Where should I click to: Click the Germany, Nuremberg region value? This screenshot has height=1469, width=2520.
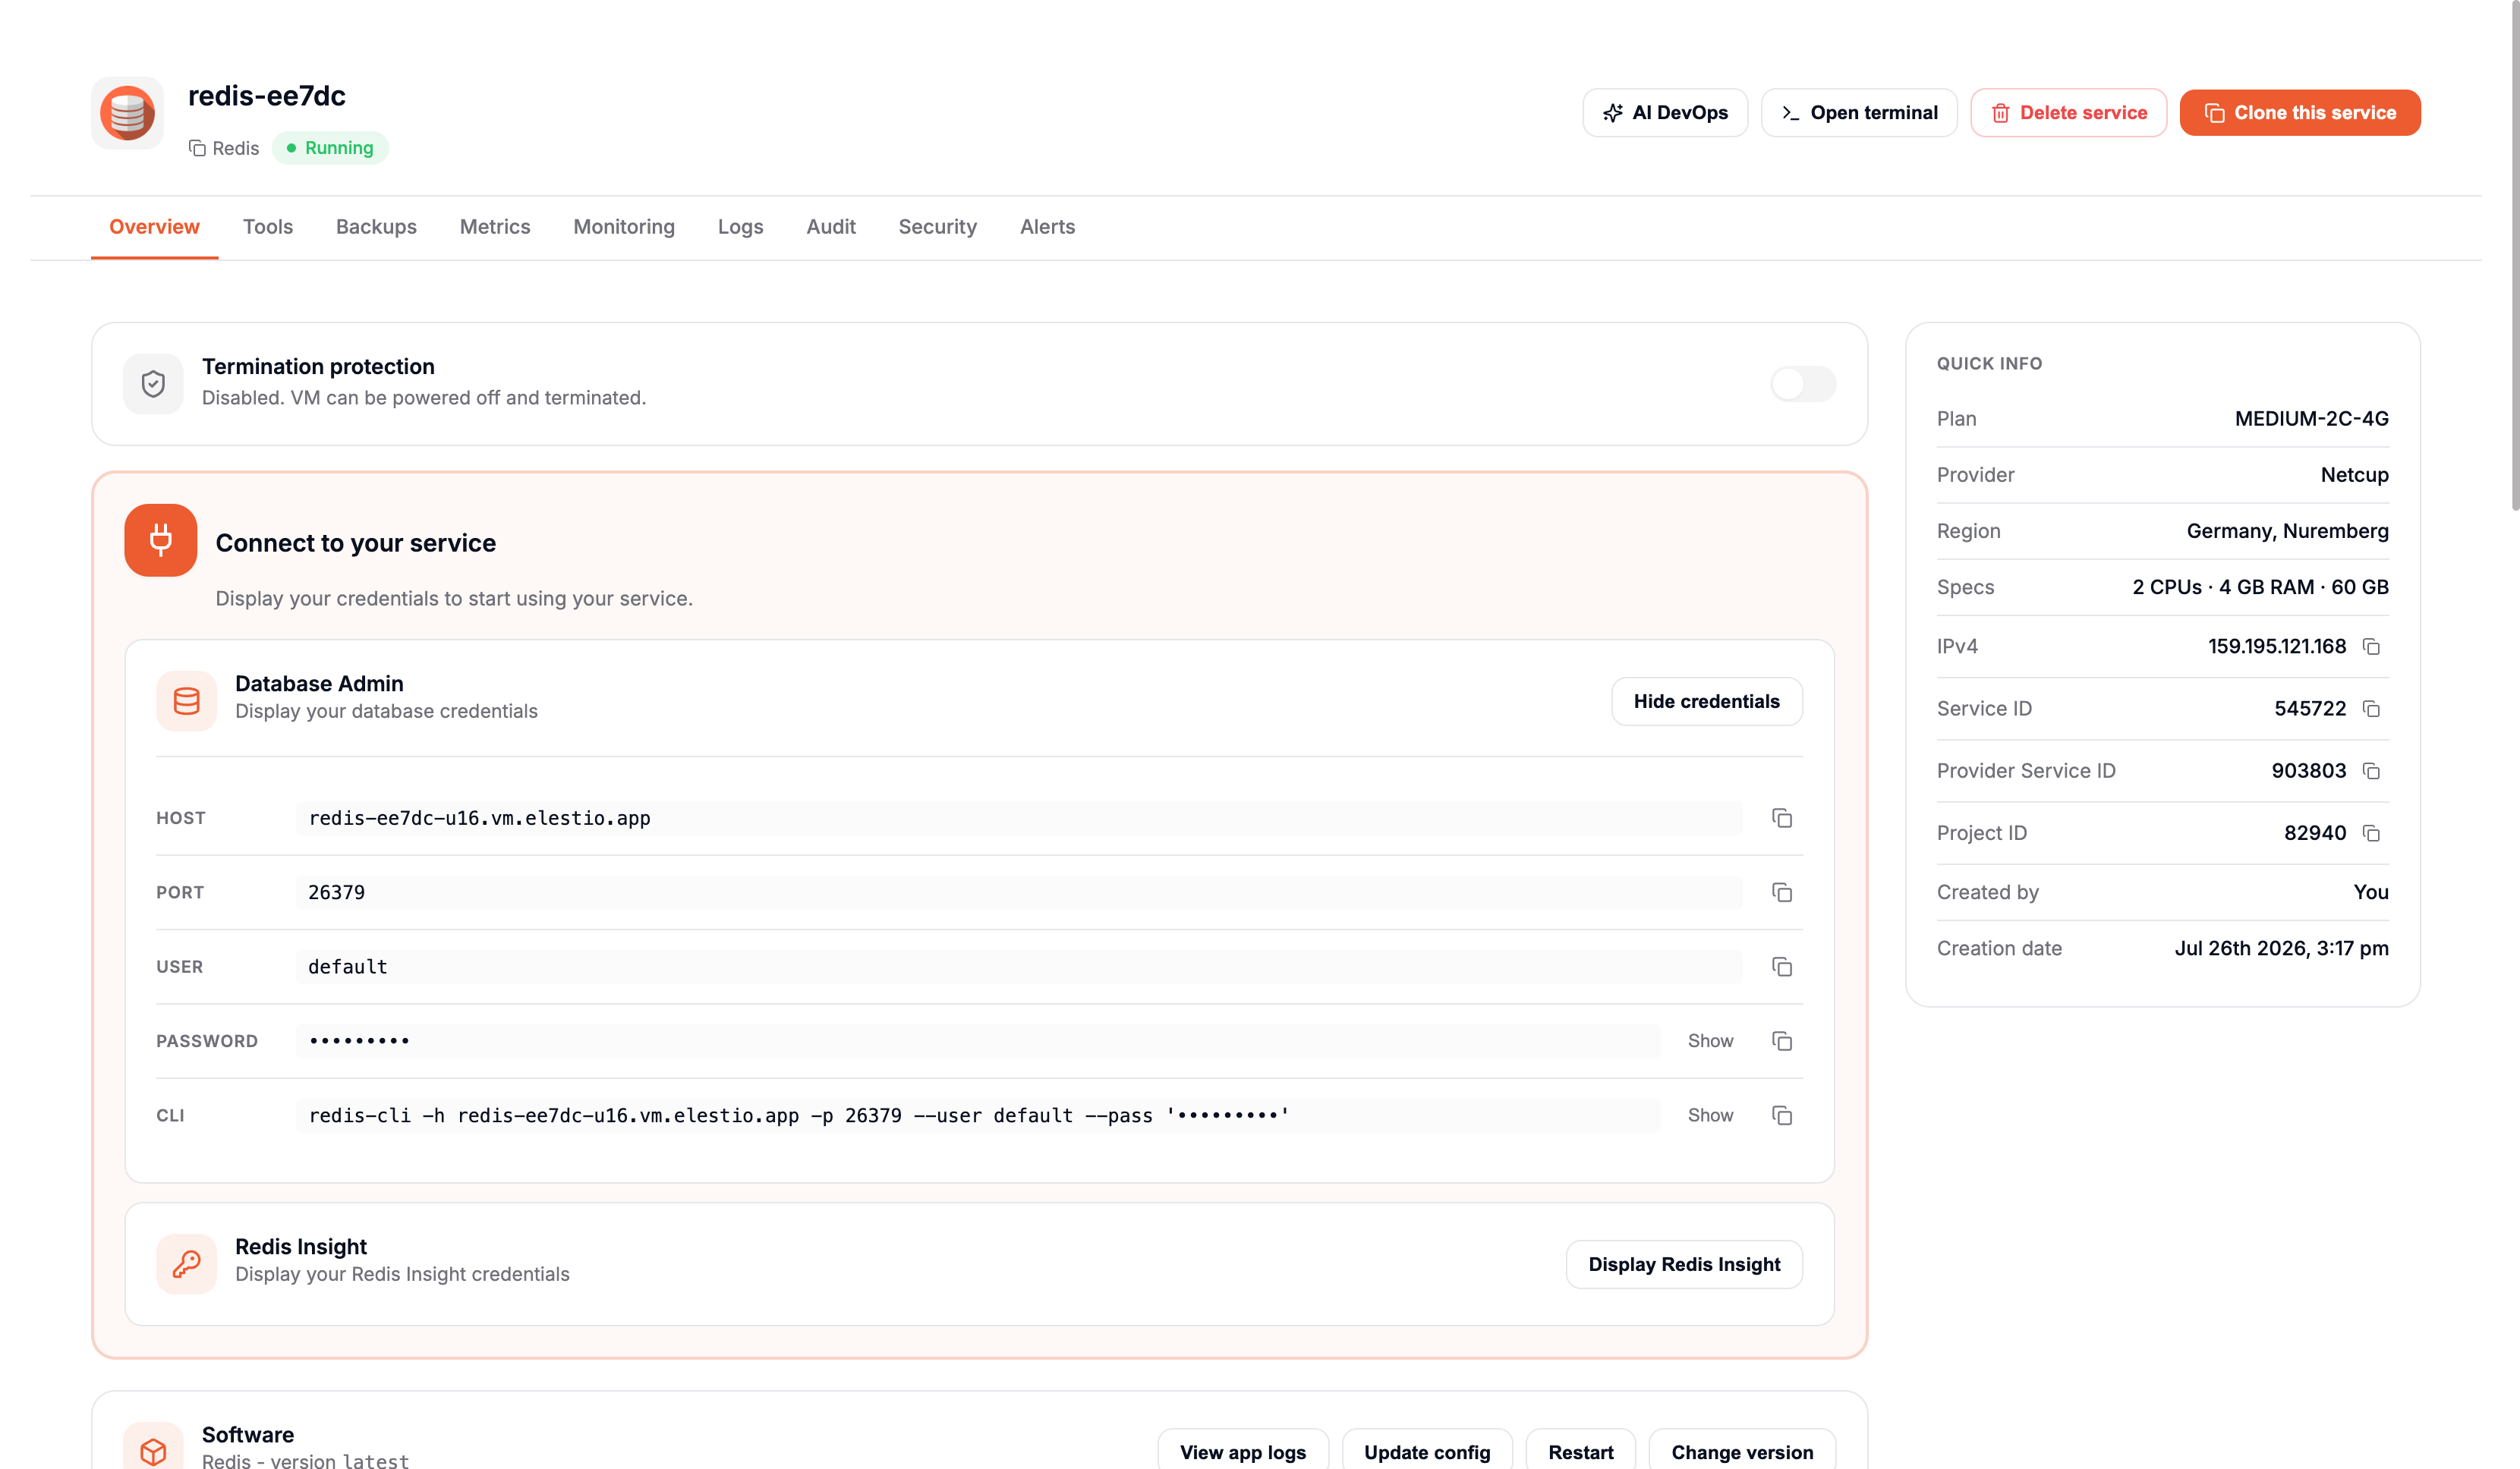(2287, 531)
